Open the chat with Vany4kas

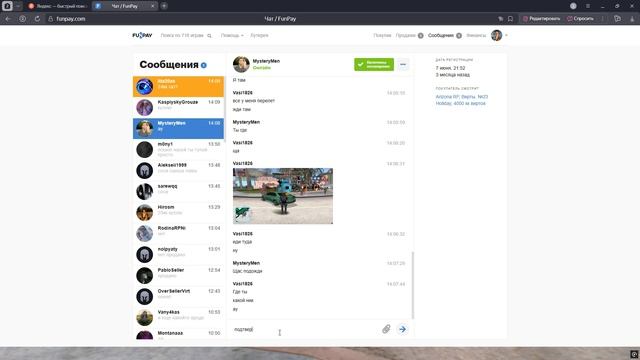point(178,318)
